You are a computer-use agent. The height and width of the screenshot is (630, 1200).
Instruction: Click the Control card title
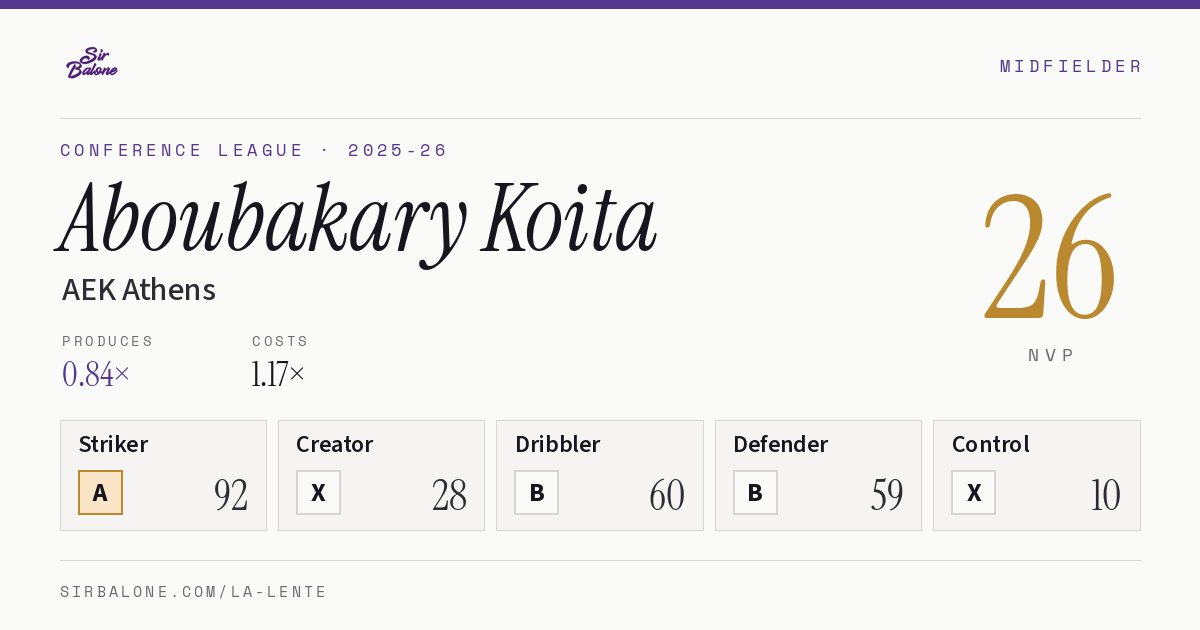990,444
